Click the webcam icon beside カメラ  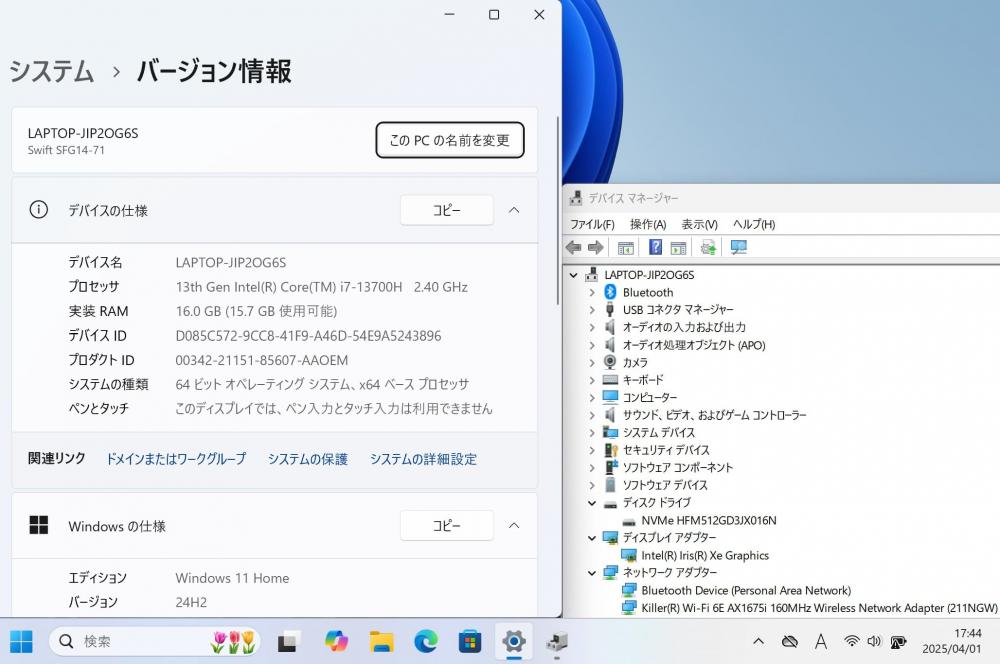tap(610, 362)
